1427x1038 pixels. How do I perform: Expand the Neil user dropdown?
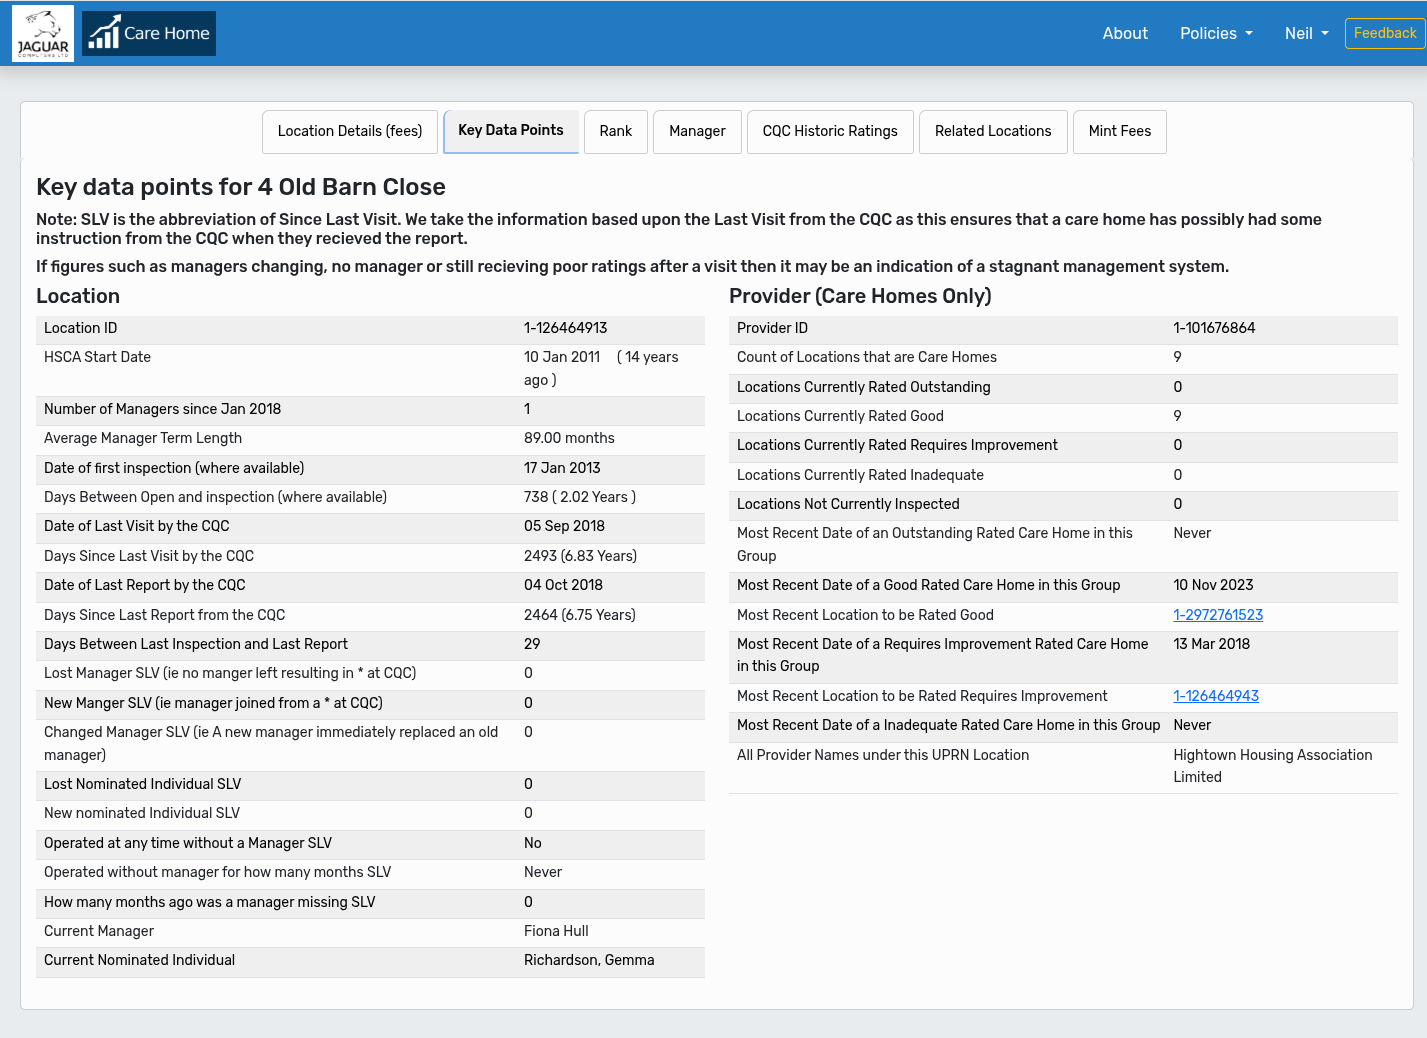tap(1306, 33)
